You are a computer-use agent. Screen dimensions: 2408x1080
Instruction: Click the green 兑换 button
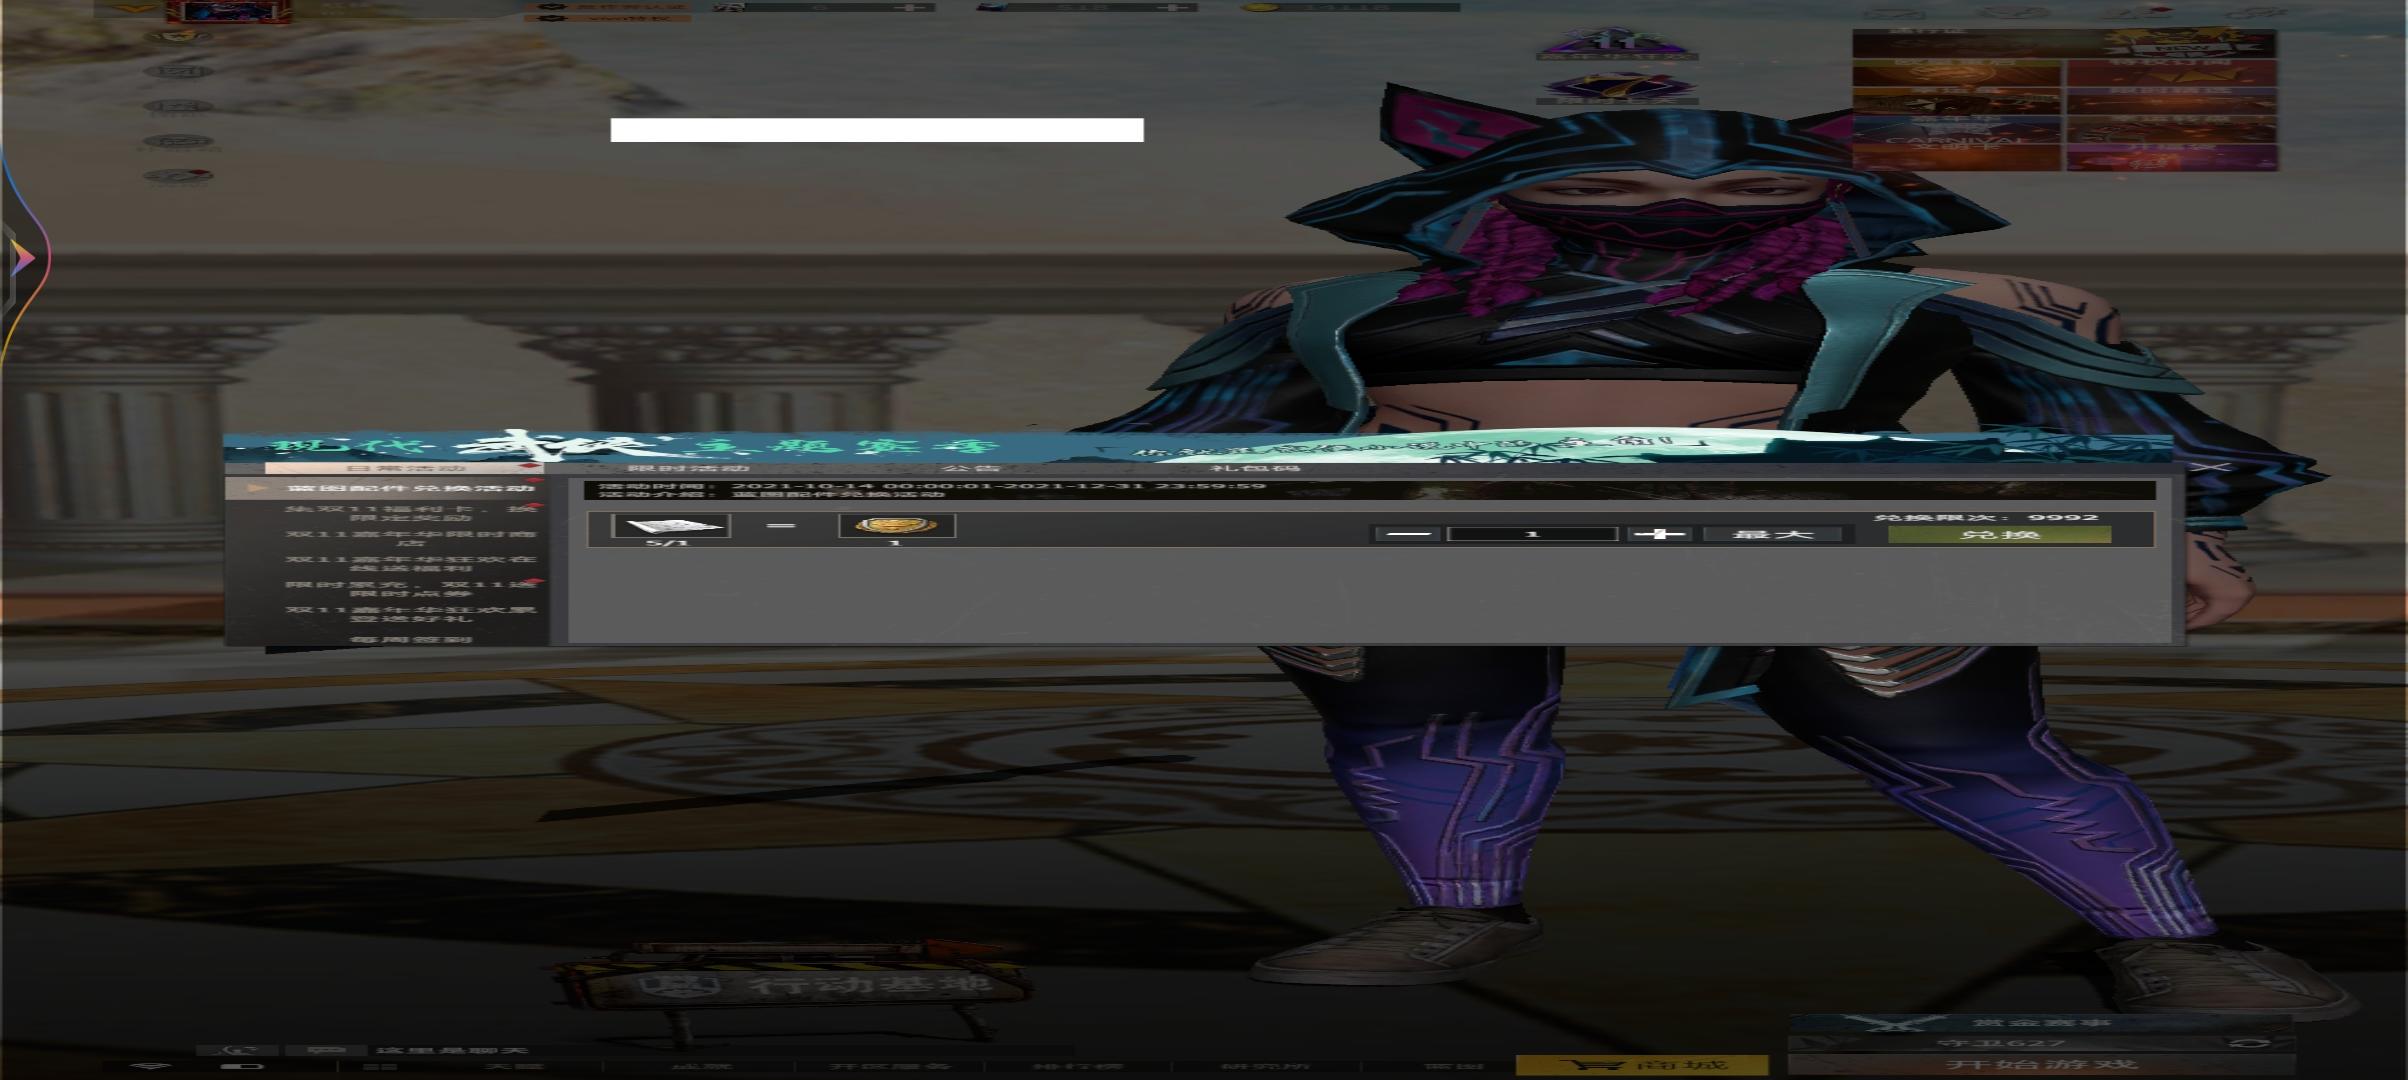(1999, 534)
